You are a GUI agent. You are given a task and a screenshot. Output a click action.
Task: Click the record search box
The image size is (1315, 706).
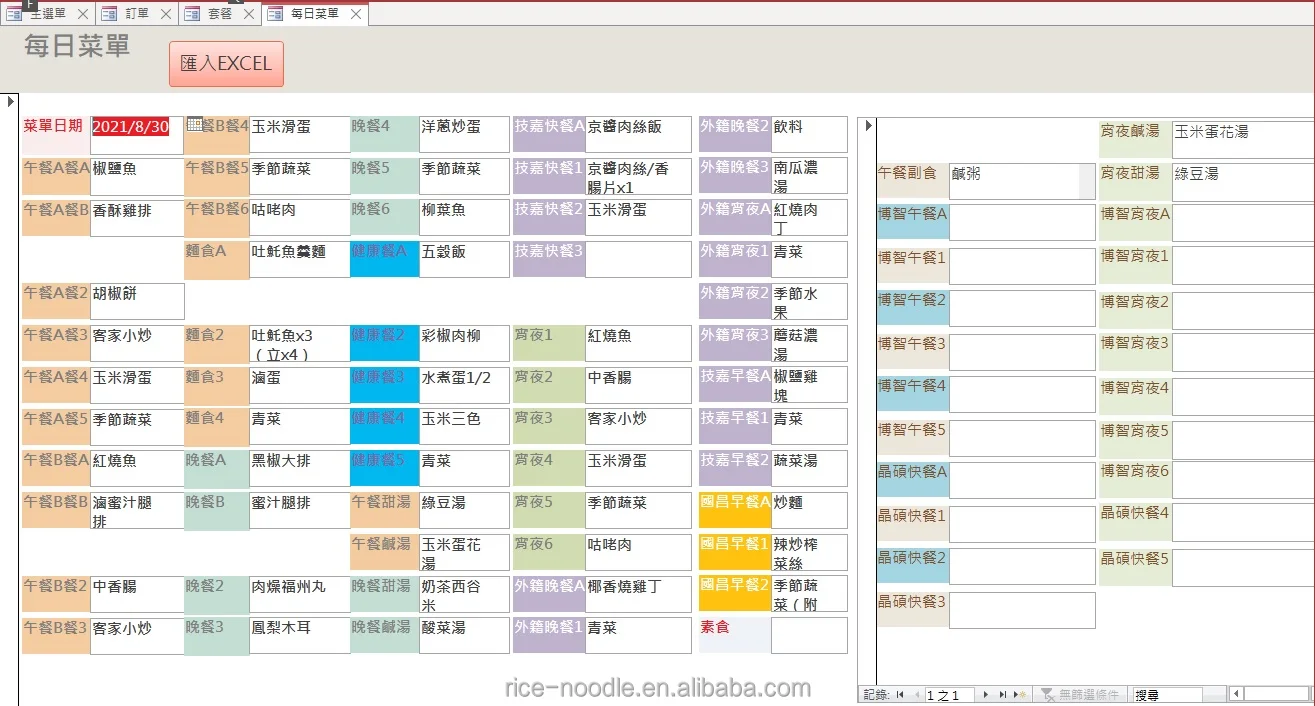point(1166,694)
